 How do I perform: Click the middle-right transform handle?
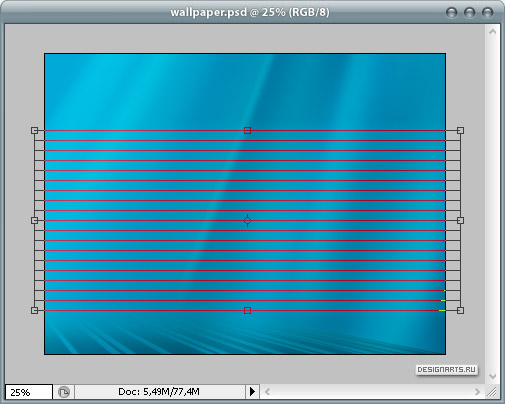tap(460, 220)
